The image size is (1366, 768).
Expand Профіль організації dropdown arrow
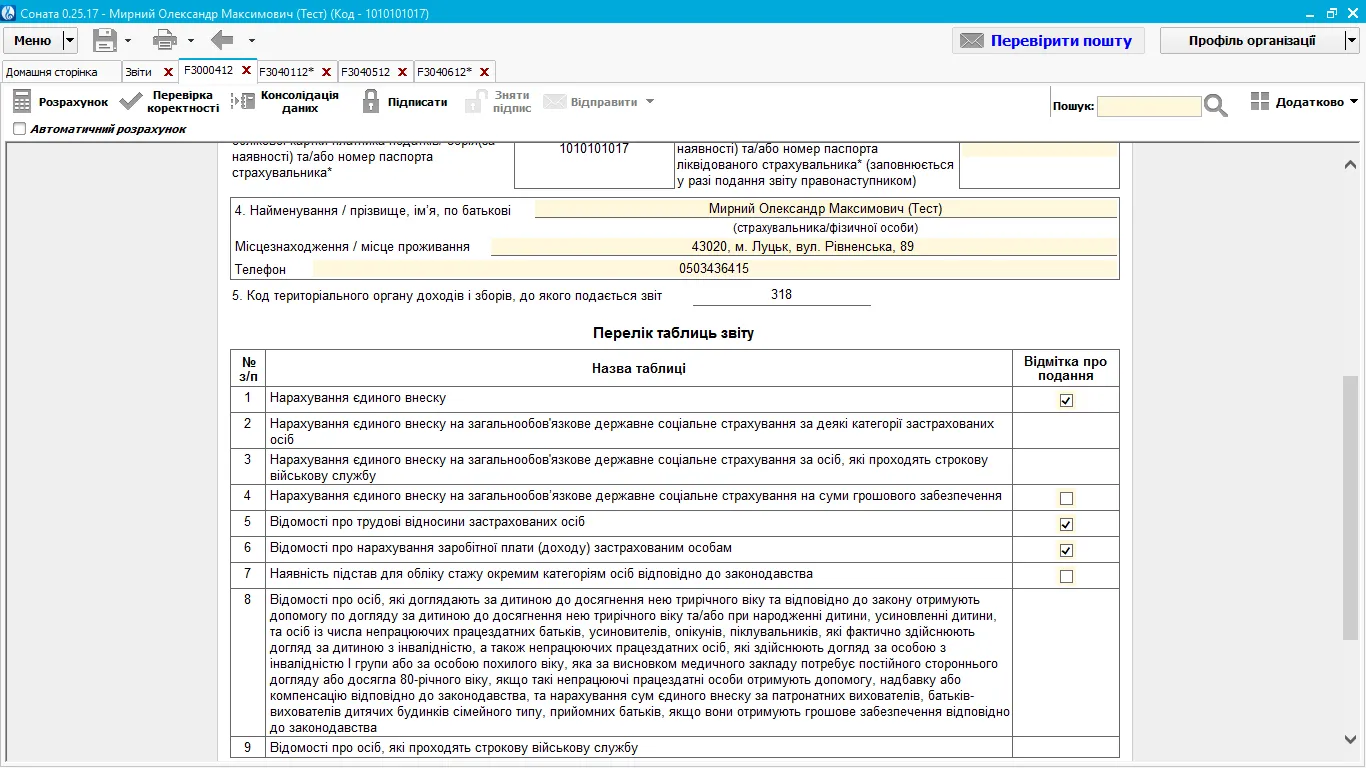click(x=1352, y=41)
